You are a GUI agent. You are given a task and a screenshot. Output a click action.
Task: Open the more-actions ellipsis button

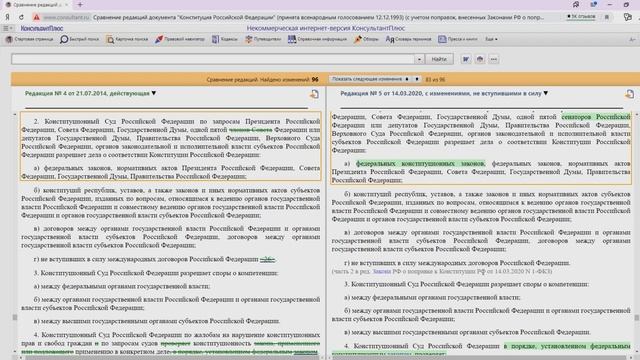click(494, 59)
